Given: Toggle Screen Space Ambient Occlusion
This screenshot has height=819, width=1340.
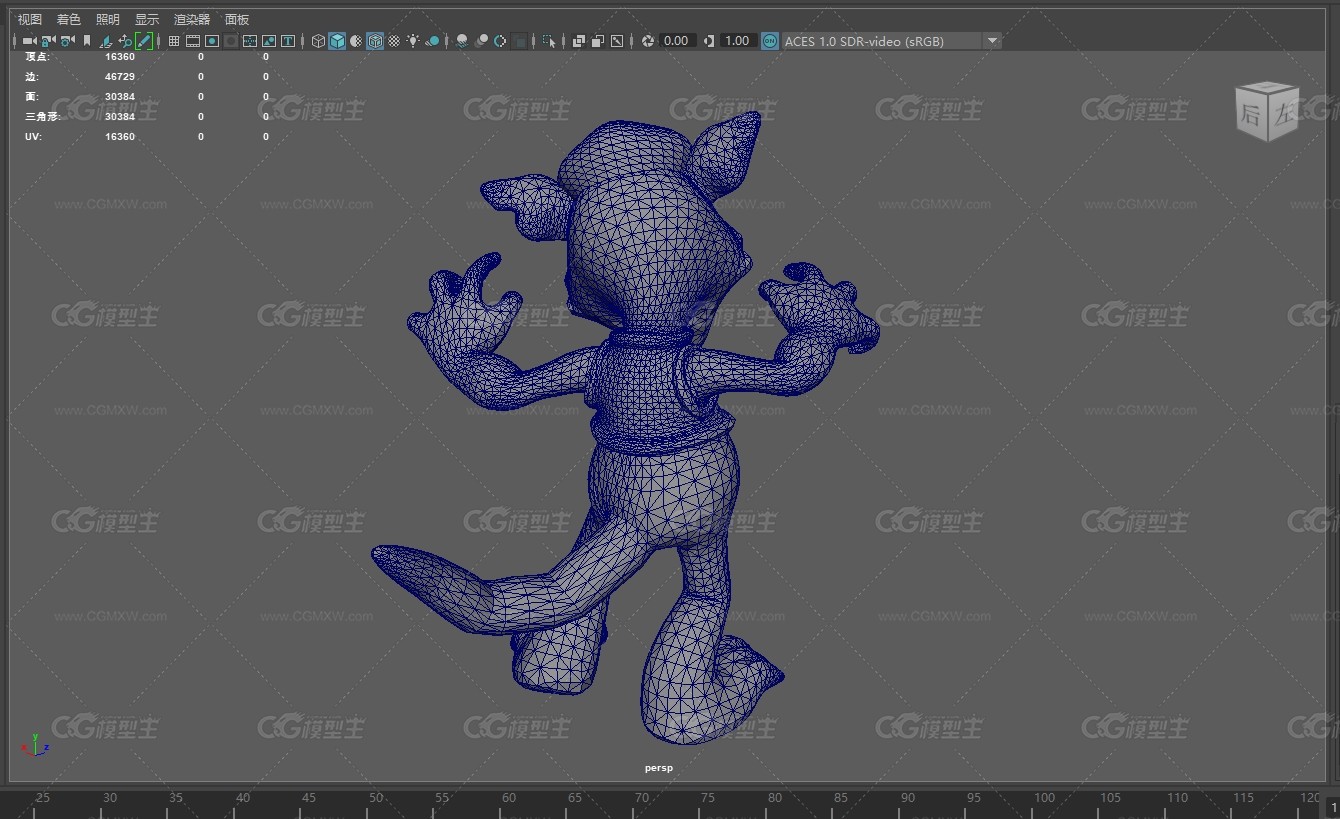Looking at the screenshot, I should (x=462, y=41).
